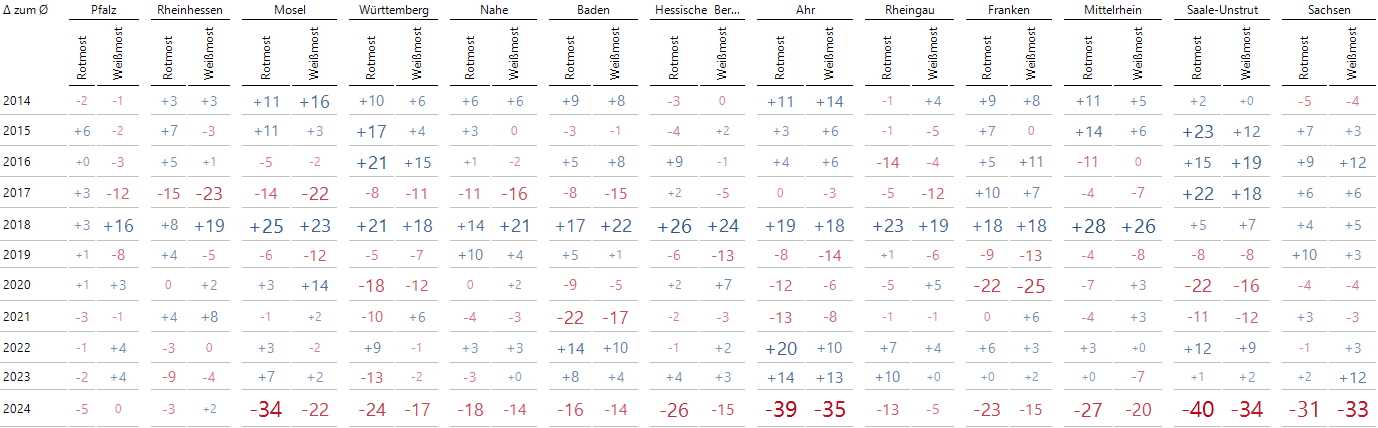The width and height of the screenshot is (1378, 428).
Task: Click the -40 value for Saale-Unstrut 2024
Action: [1200, 409]
